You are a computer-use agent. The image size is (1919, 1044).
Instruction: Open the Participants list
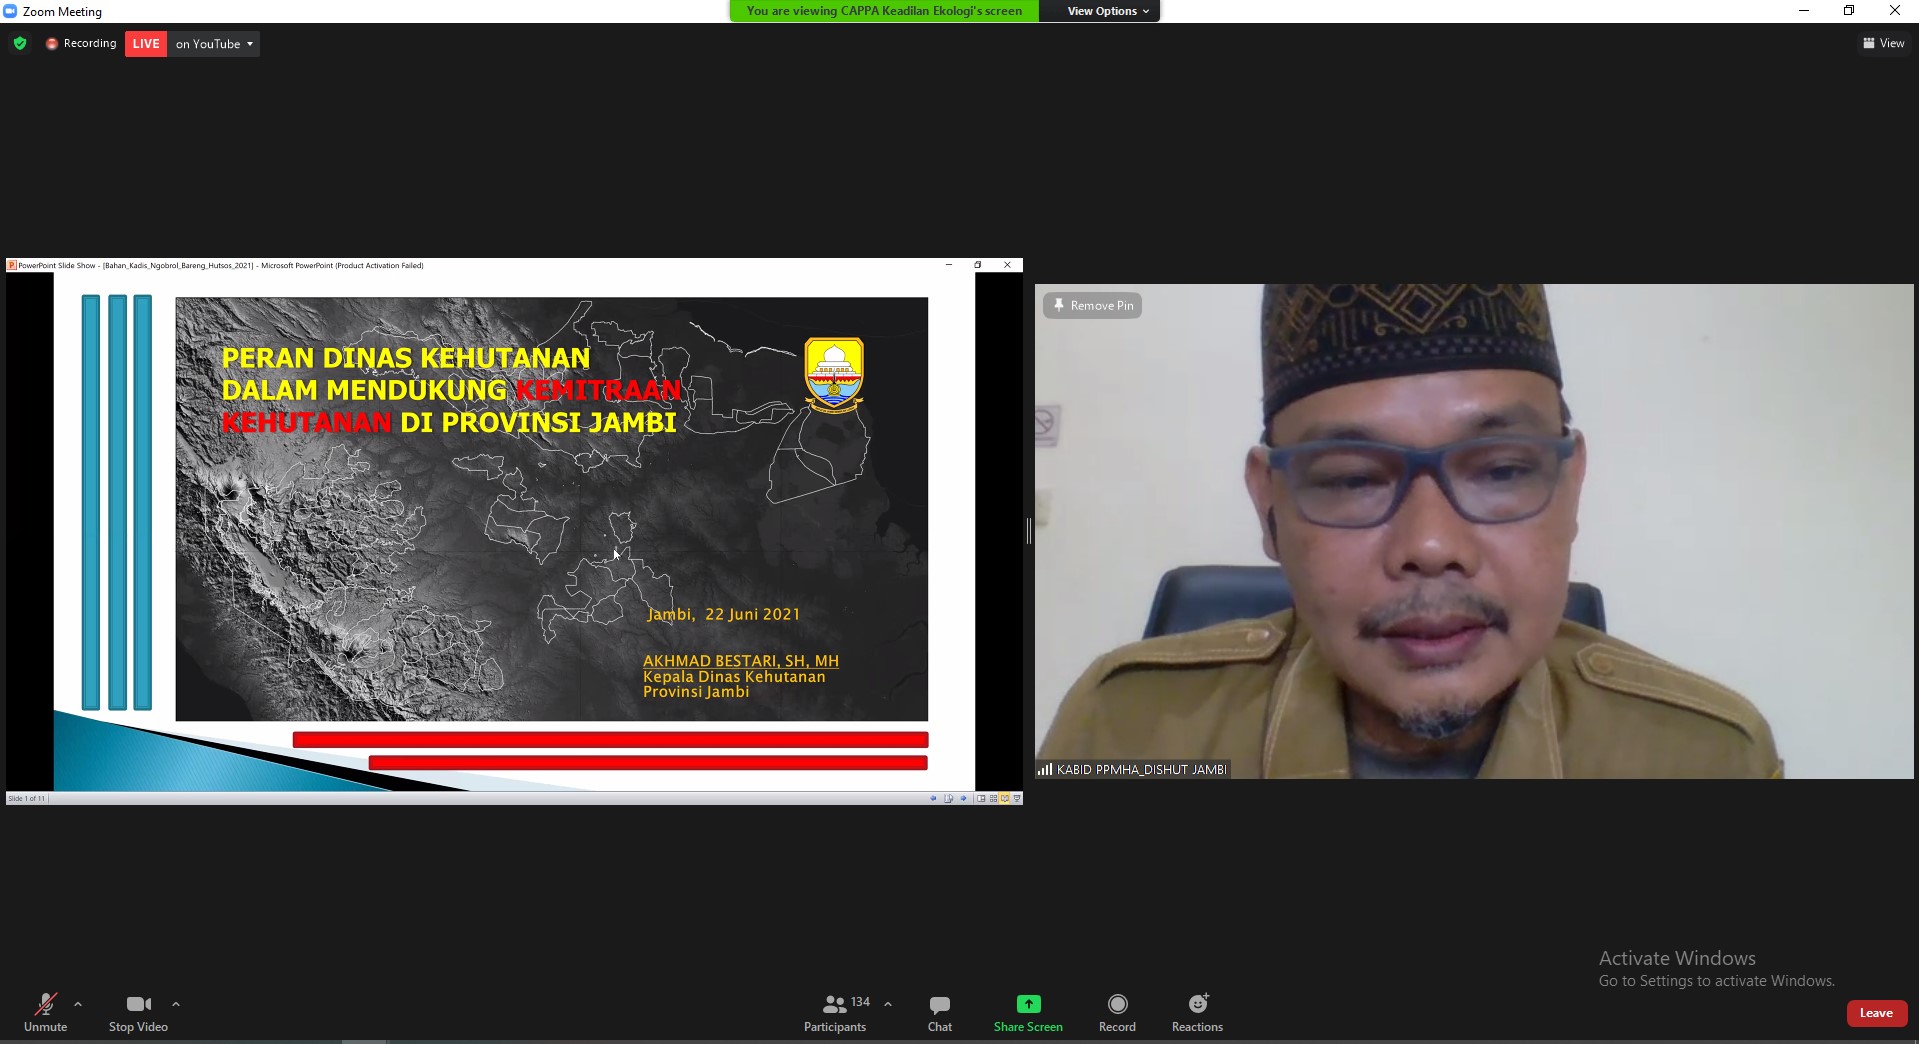pyautogui.click(x=836, y=1012)
